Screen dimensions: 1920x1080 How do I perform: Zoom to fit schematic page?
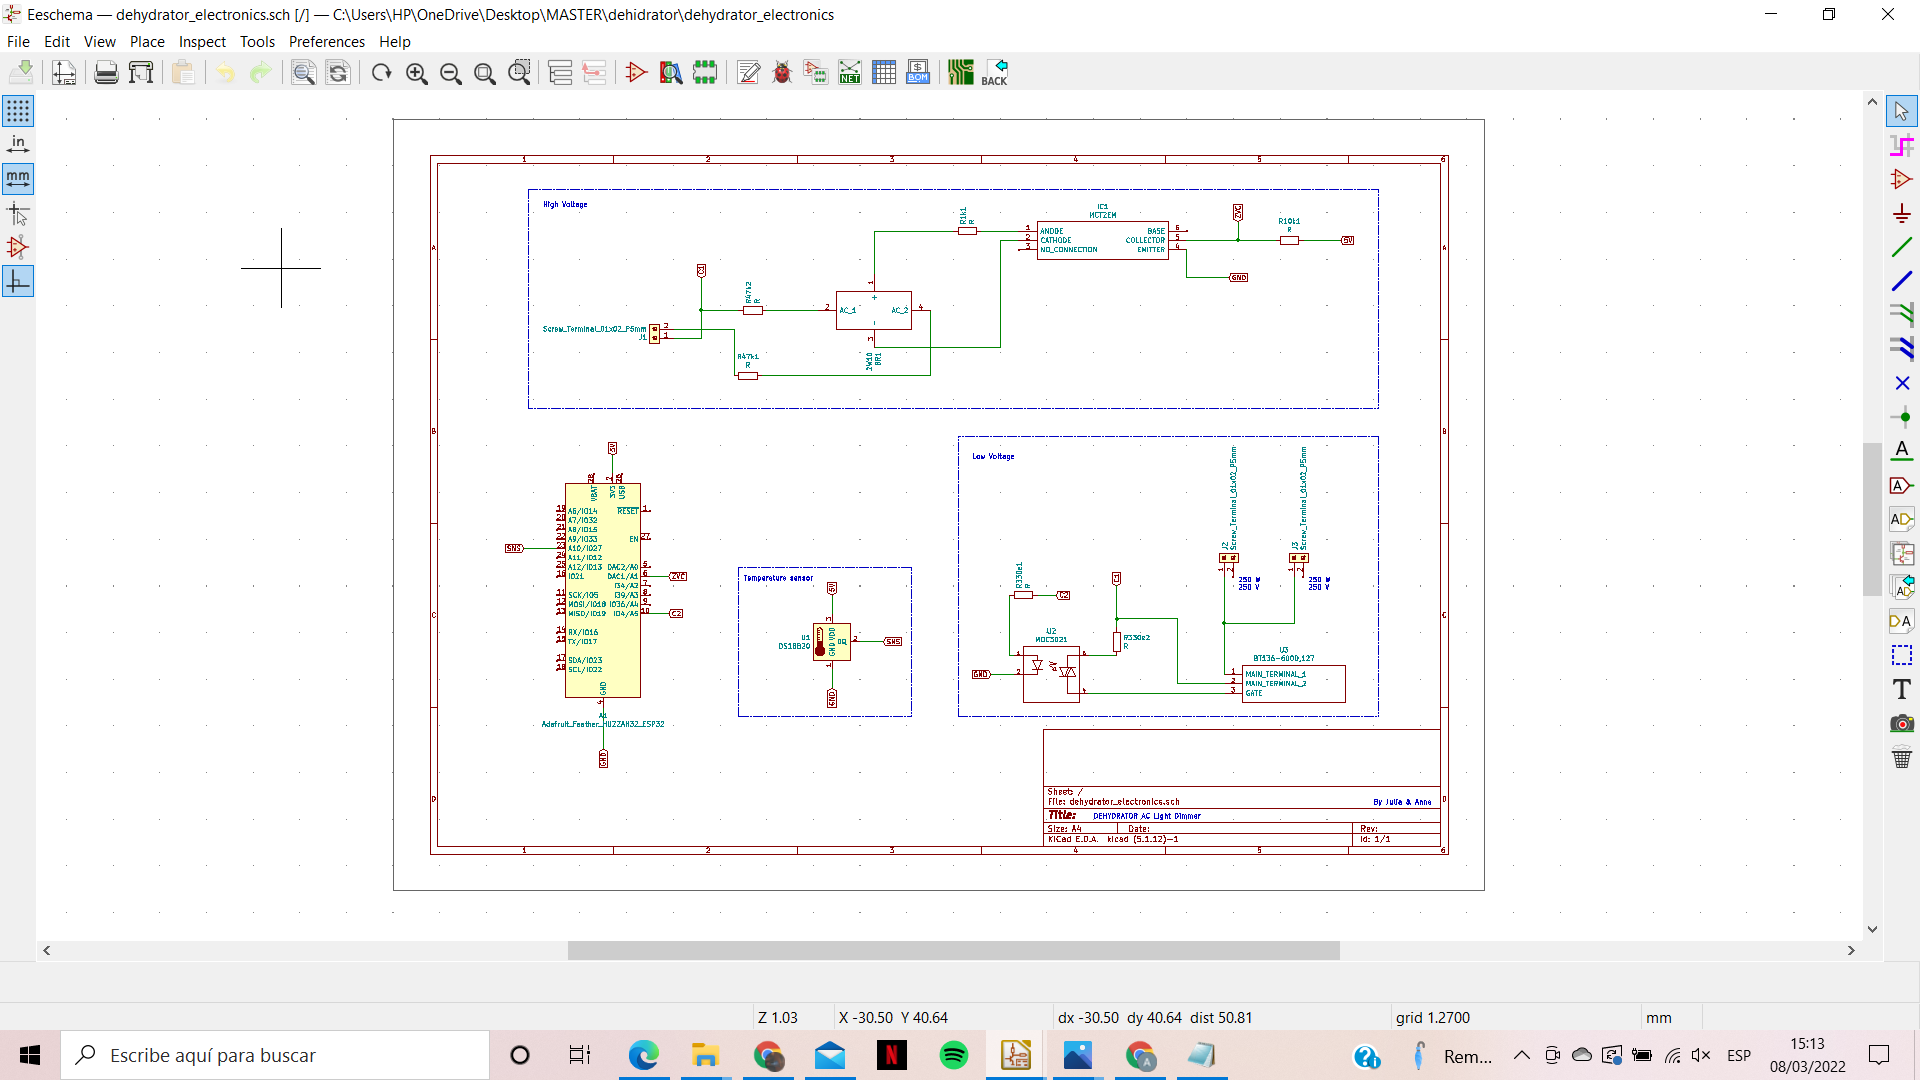(x=485, y=72)
